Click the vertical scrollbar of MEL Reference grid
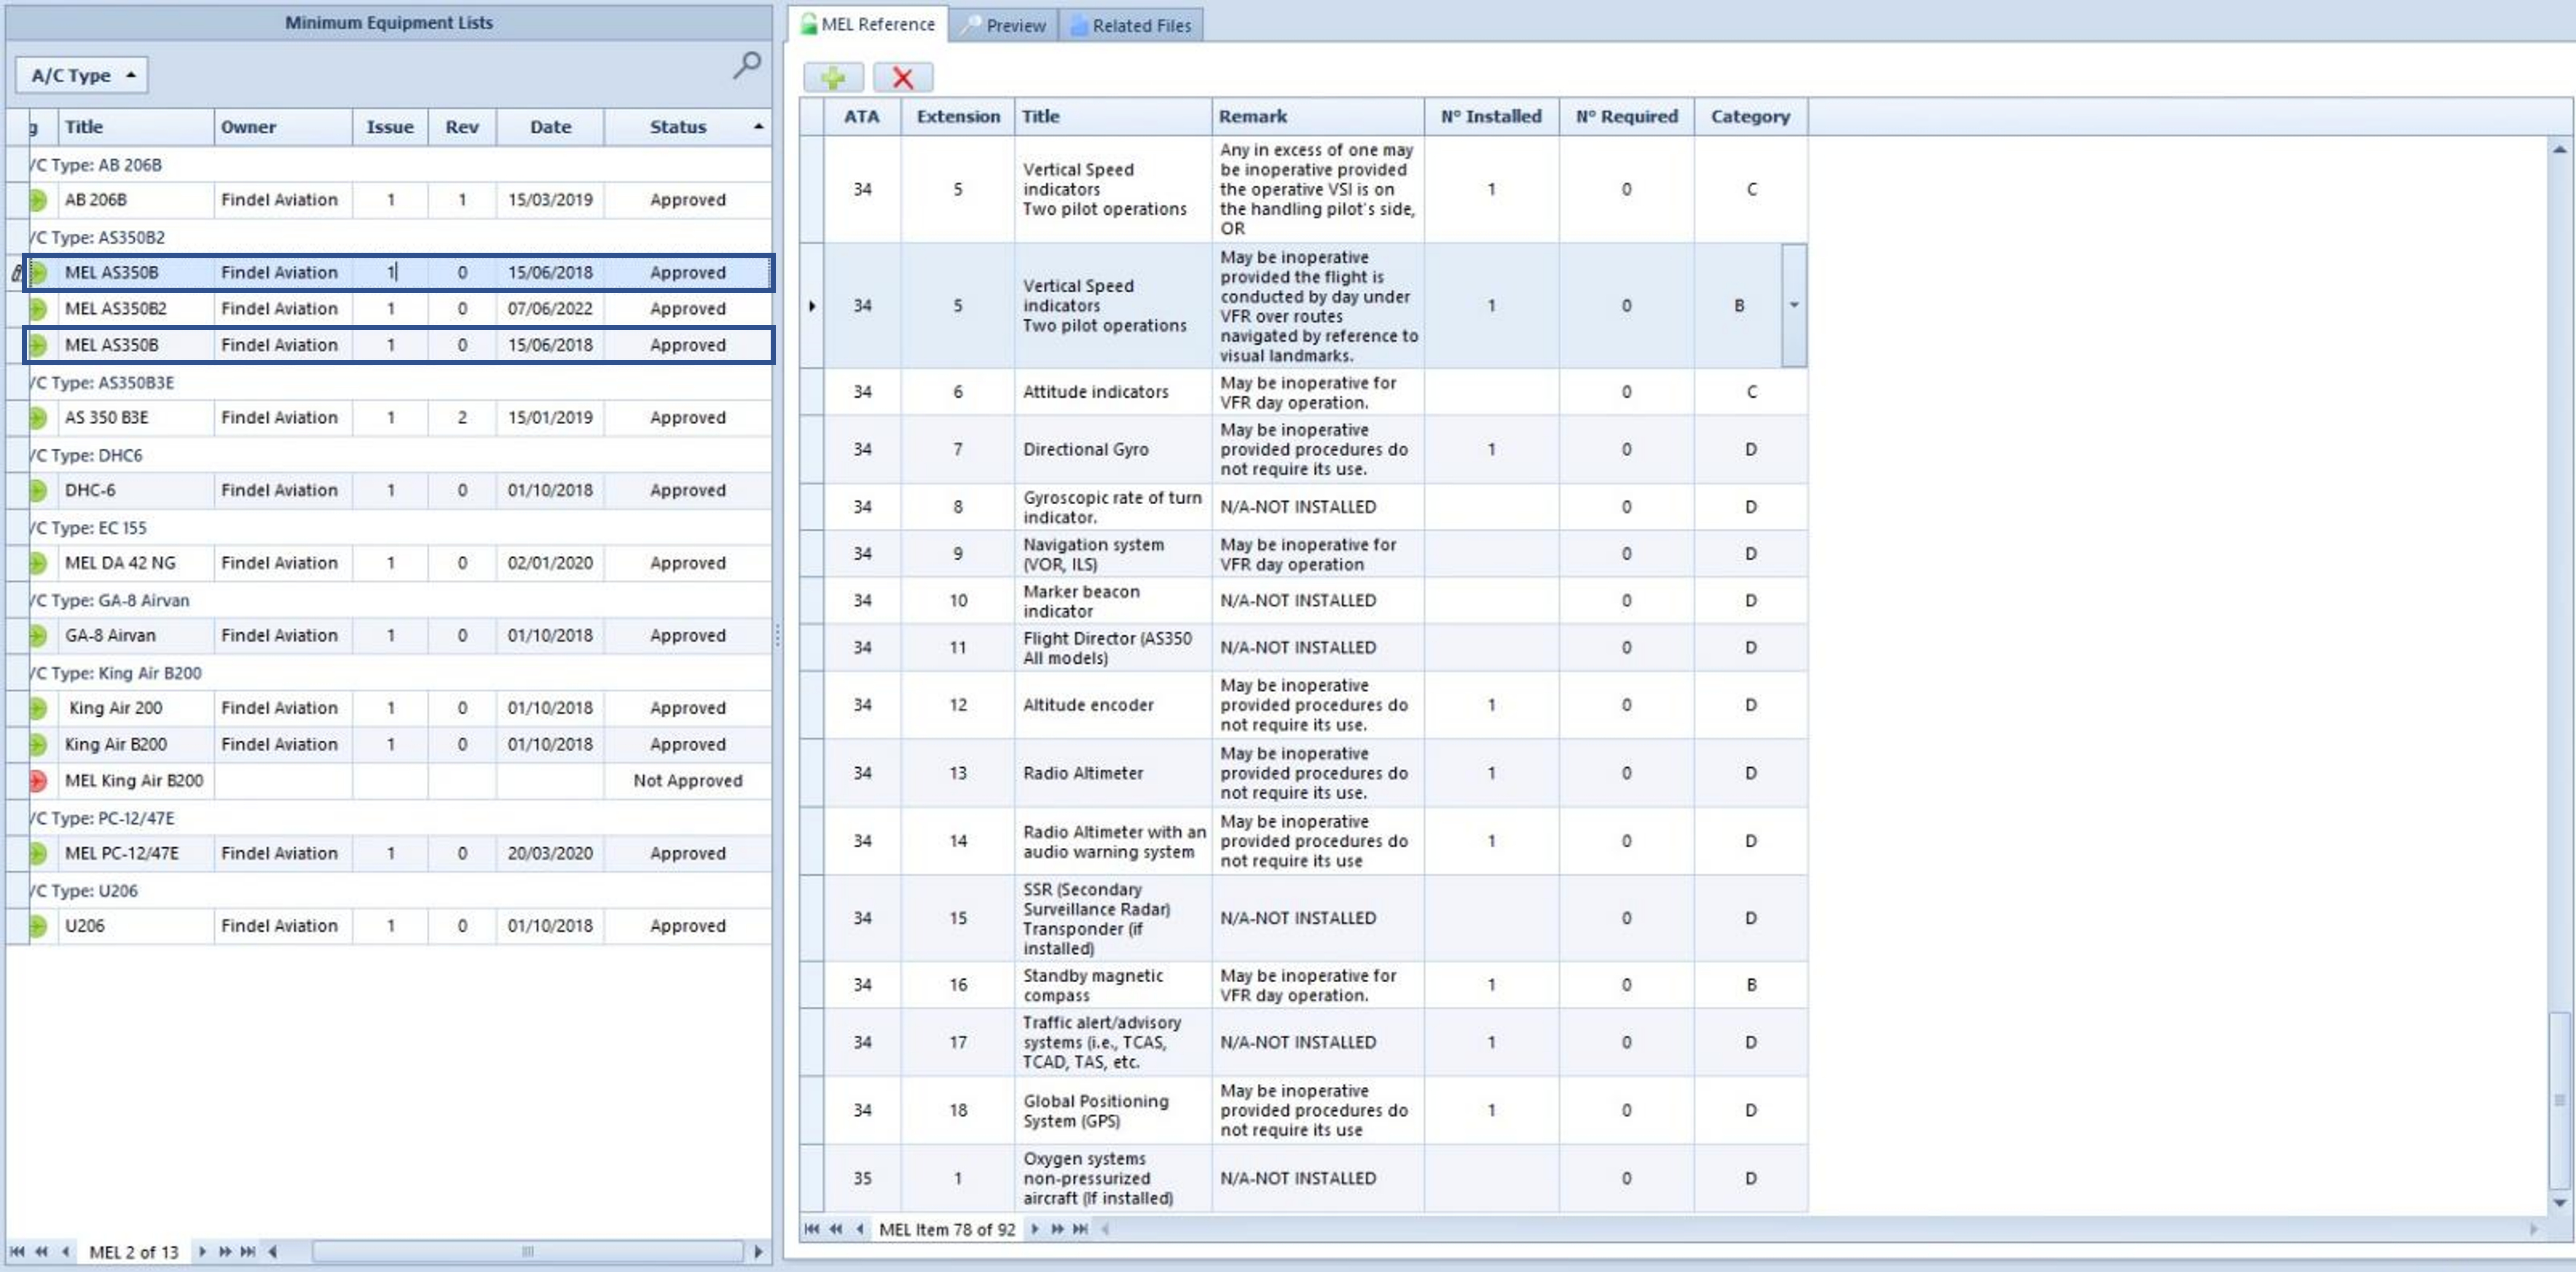The height and width of the screenshot is (1272, 2576). tap(2559, 1100)
